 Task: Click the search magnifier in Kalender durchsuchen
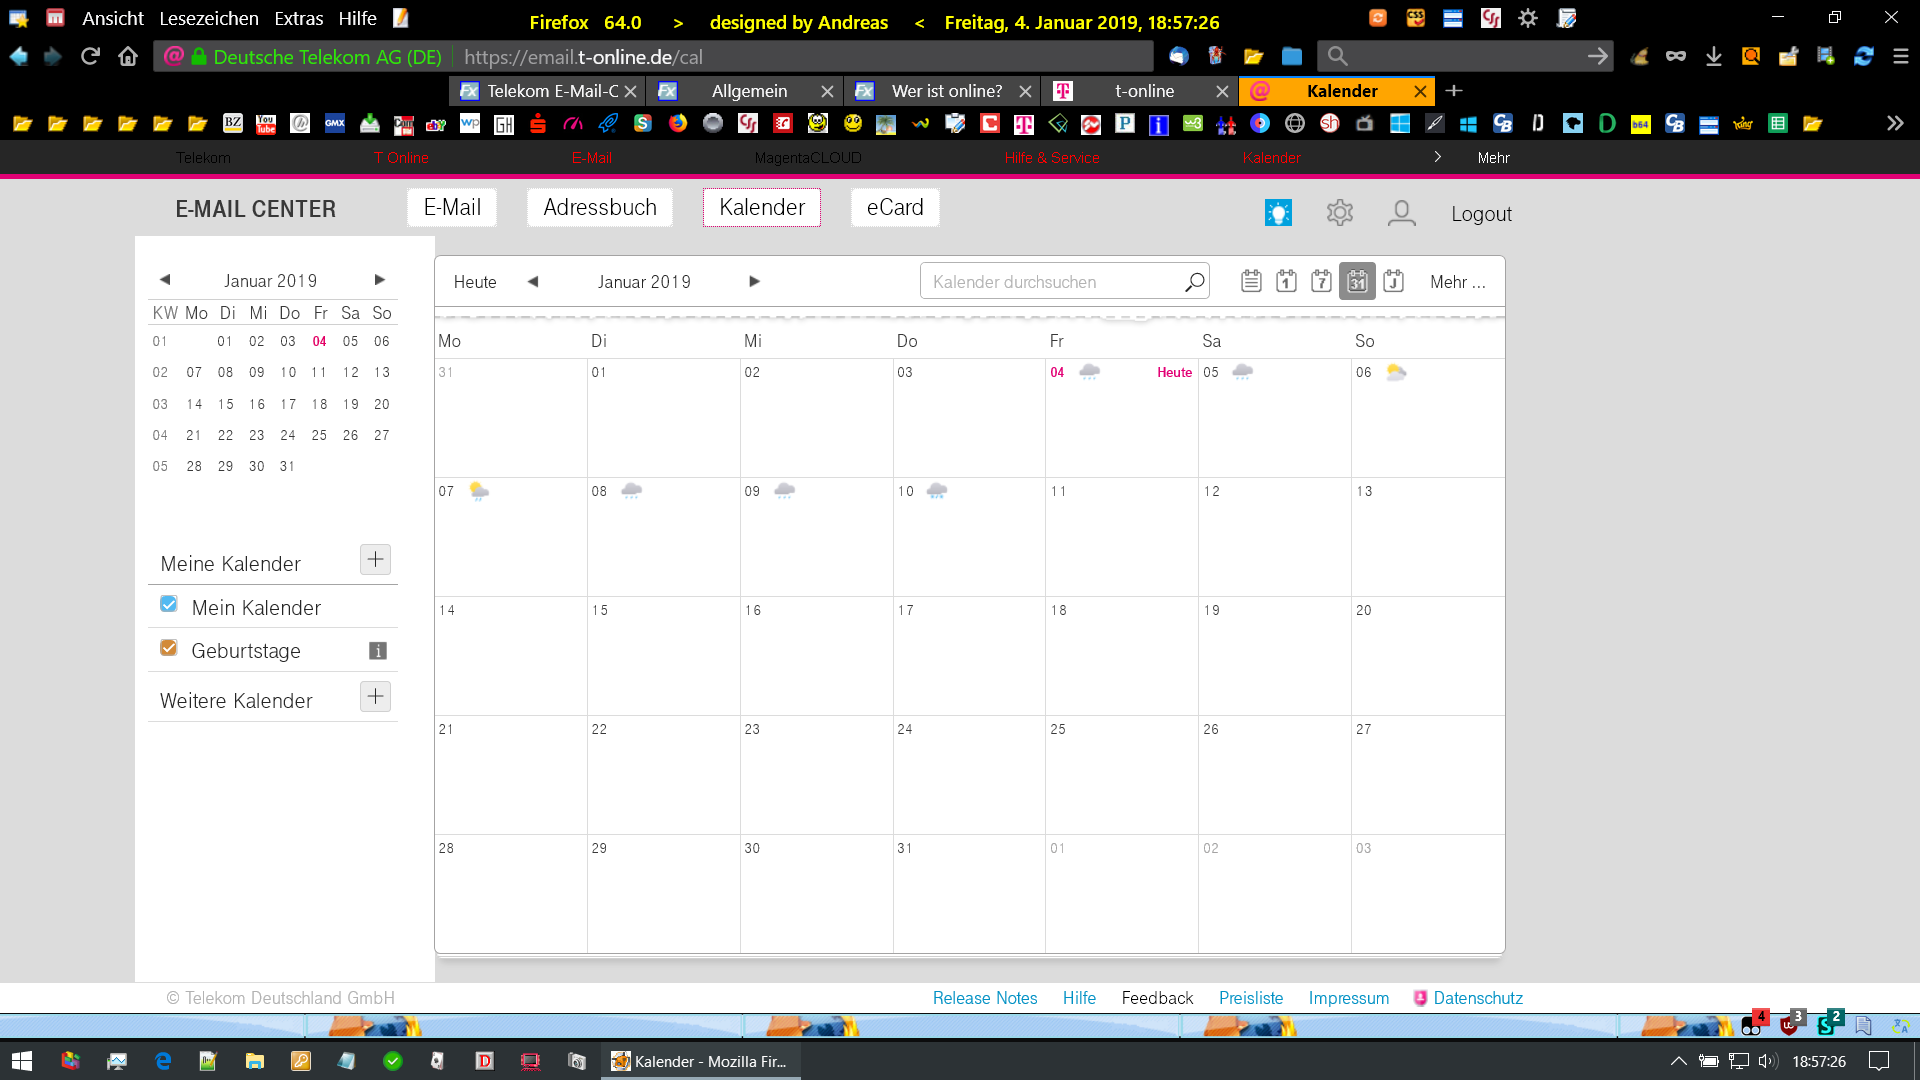coord(1194,282)
